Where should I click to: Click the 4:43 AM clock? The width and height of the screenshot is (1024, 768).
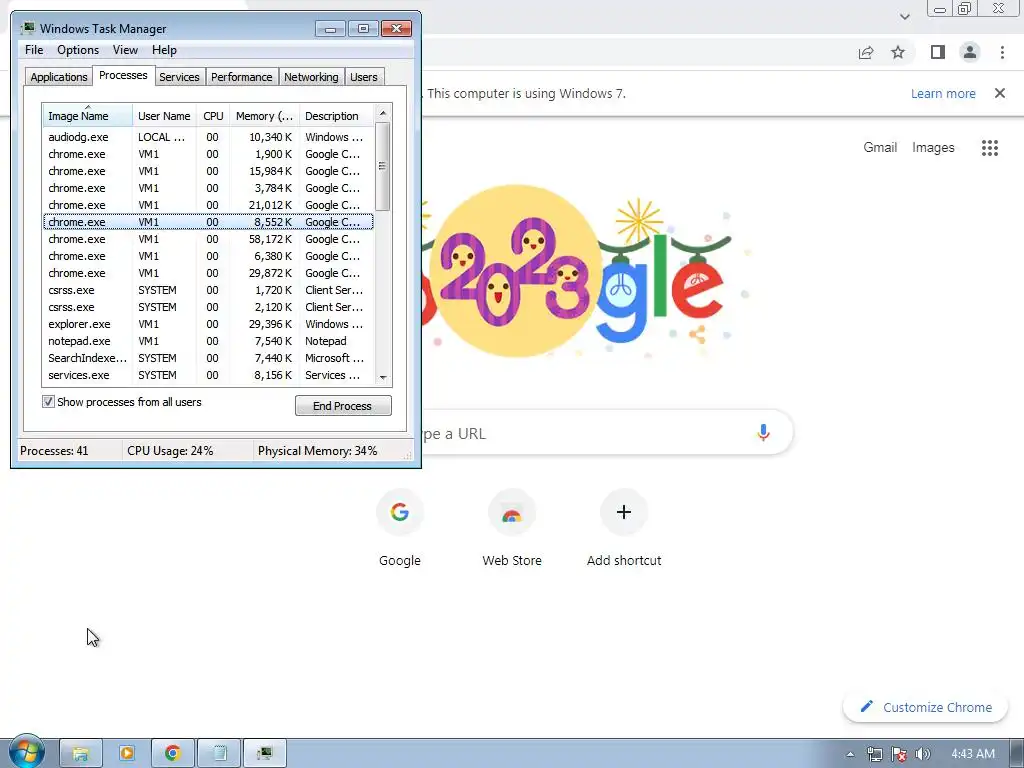972,754
